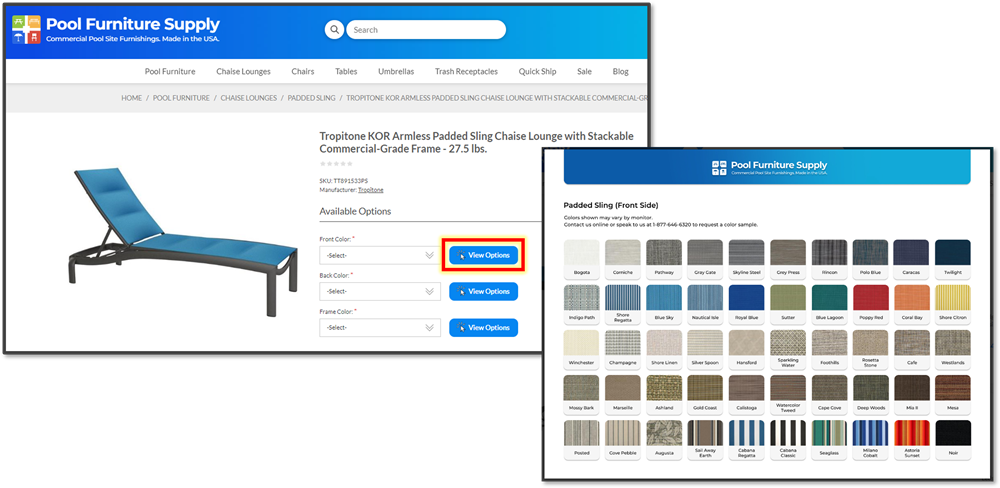
Task: Select the Blue Lagoon color swatch
Action: pos(829,304)
